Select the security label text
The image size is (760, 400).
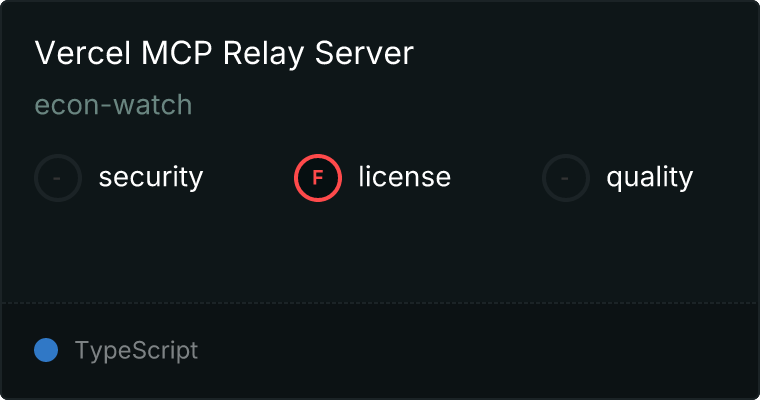[151, 177]
